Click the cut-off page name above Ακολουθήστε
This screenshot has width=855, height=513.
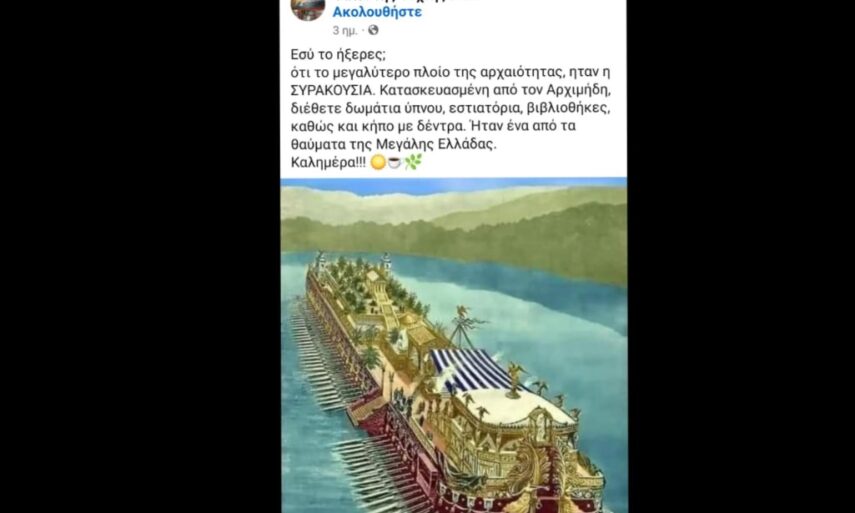click(404, 2)
